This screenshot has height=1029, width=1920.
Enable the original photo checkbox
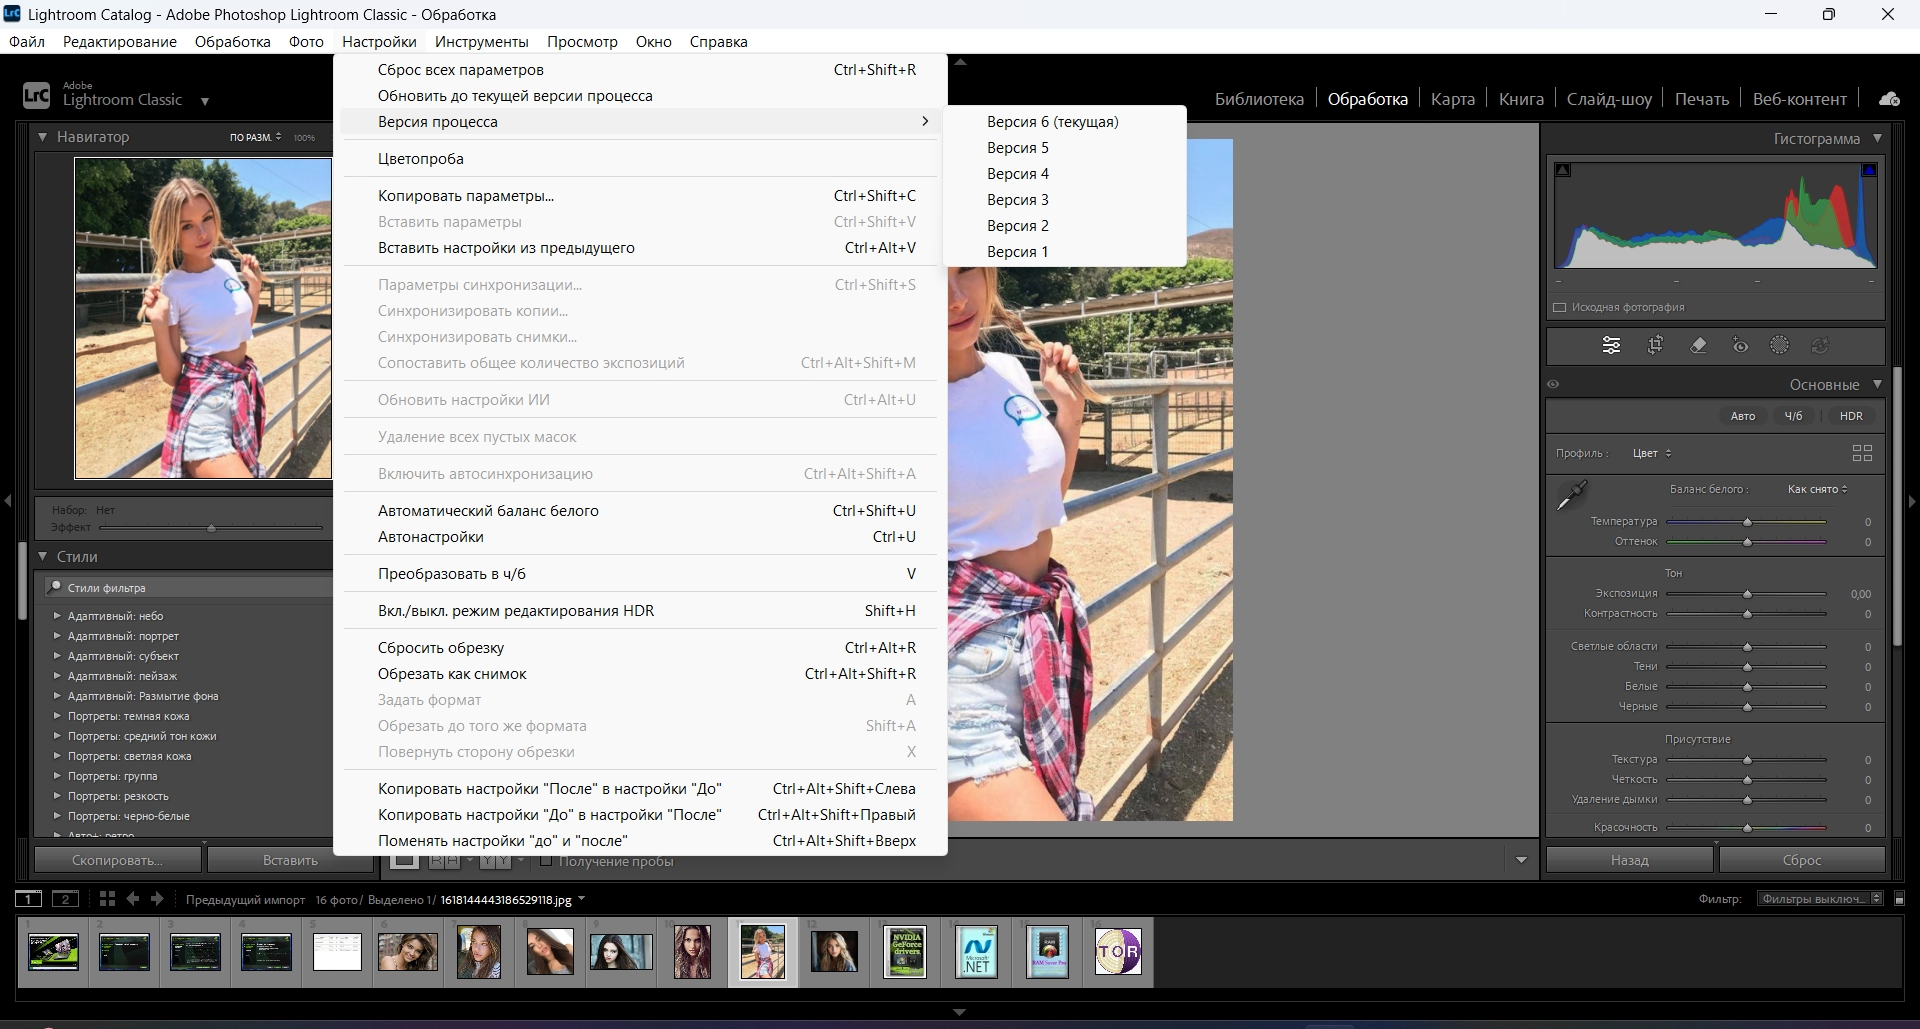click(1559, 307)
